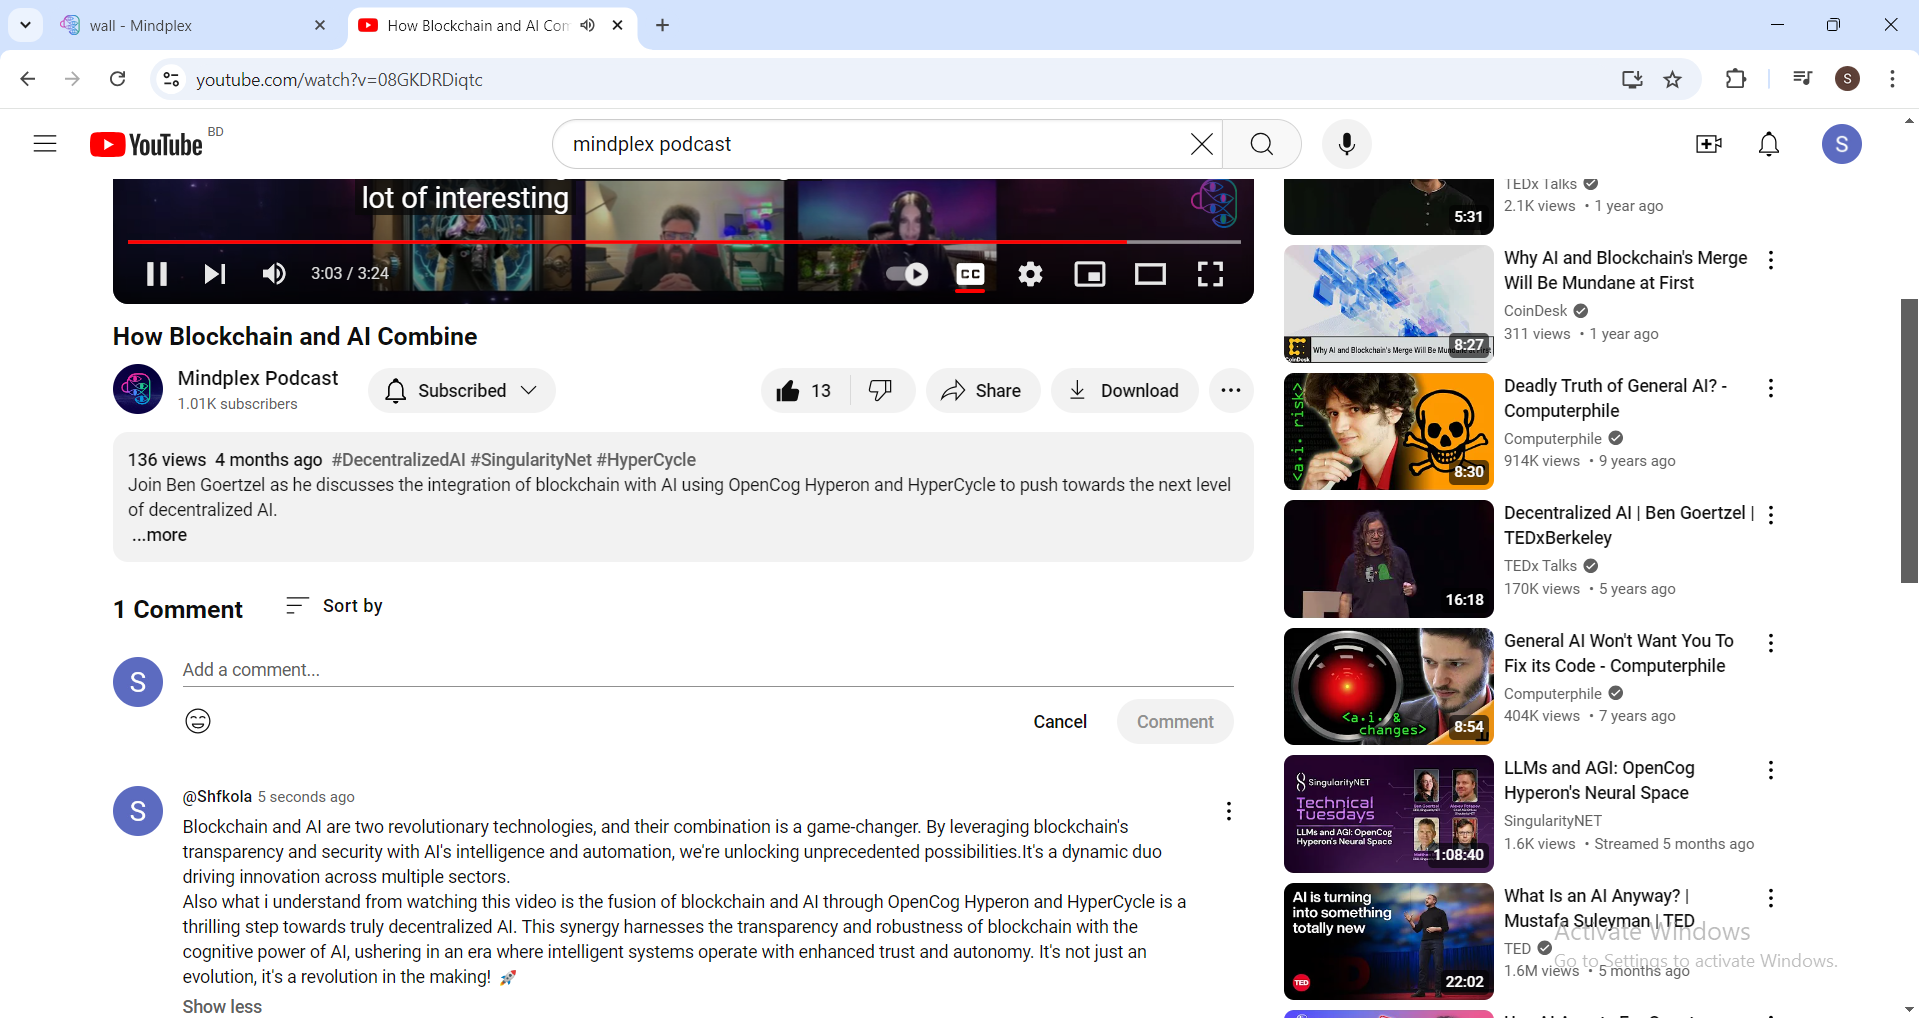Collapse the comment with Show less

pos(222,1006)
